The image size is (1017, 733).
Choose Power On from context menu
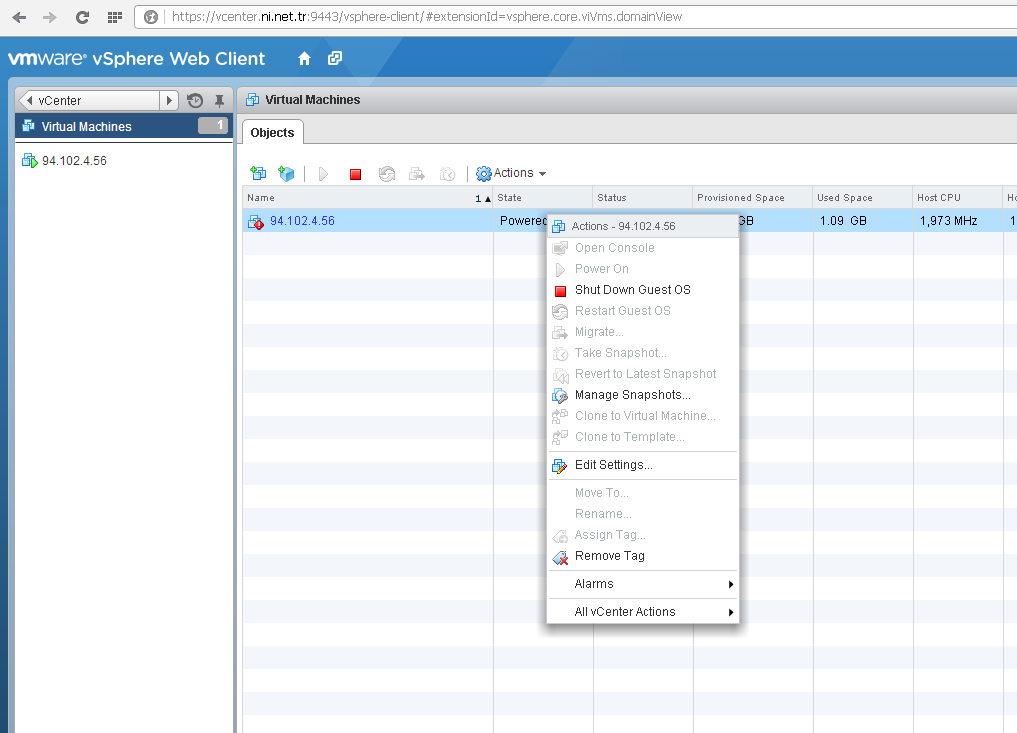pos(643,269)
